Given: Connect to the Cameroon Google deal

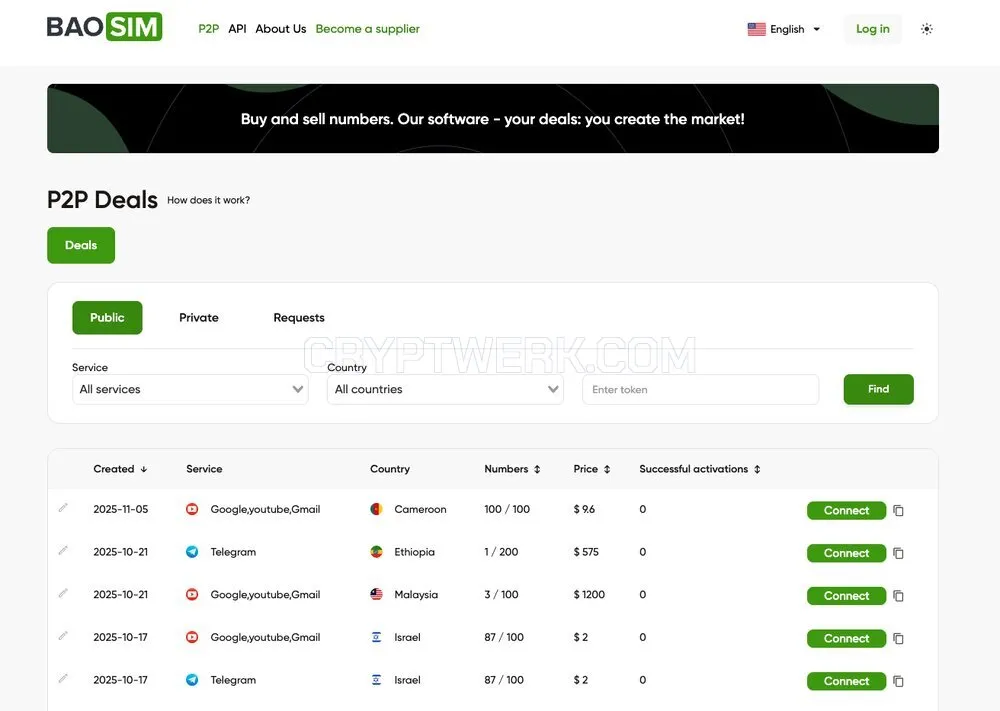Looking at the screenshot, I should pyautogui.click(x=846, y=511).
